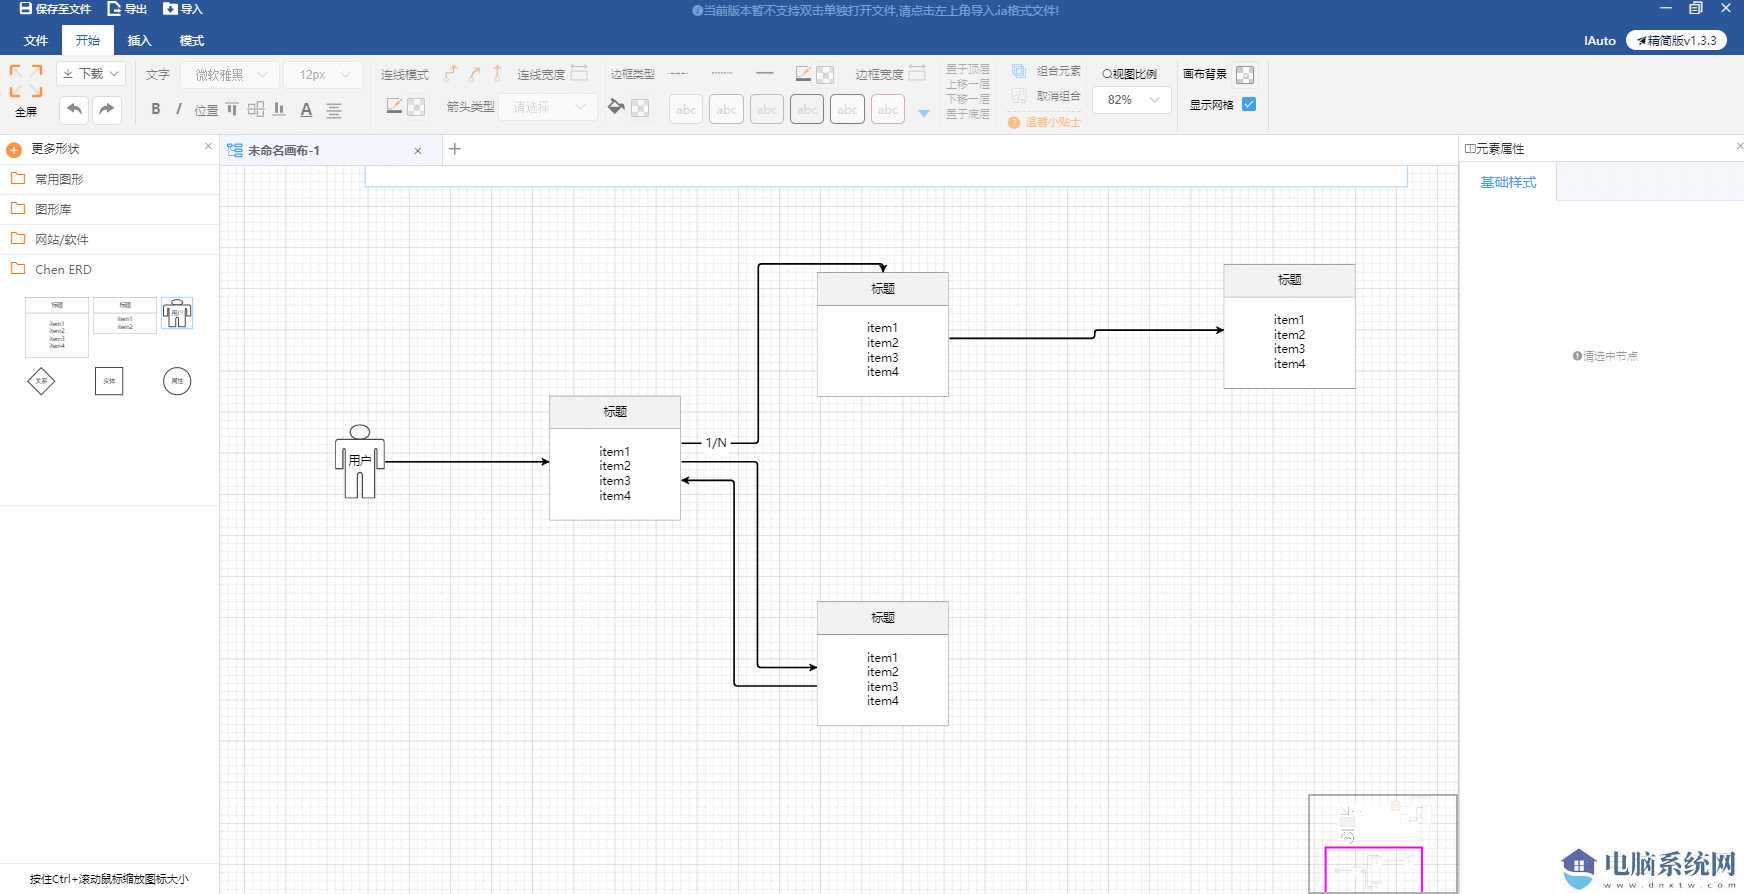Open the 基础样式 properties tab
The width and height of the screenshot is (1744, 894).
[x=1508, y=182]
